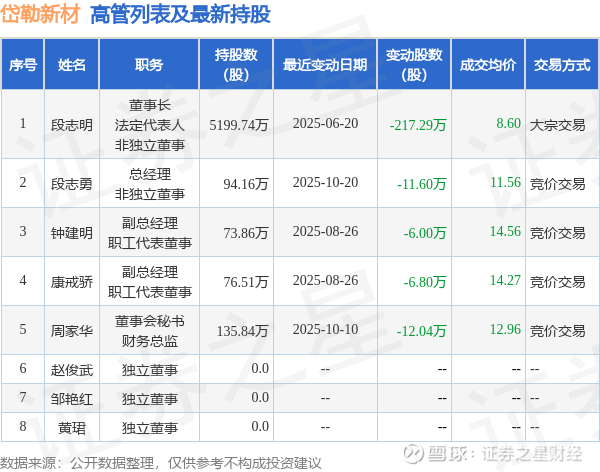Select the 成交均价 column header
This screenshot has height=472, width=600.
[x=488, y=65]
